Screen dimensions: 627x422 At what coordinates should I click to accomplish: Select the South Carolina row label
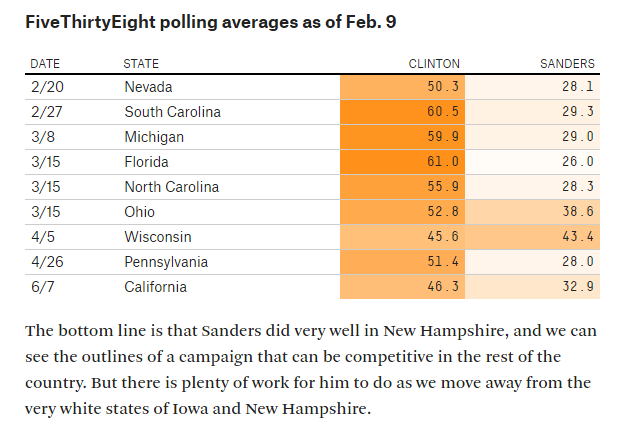[x=172, y=112]
